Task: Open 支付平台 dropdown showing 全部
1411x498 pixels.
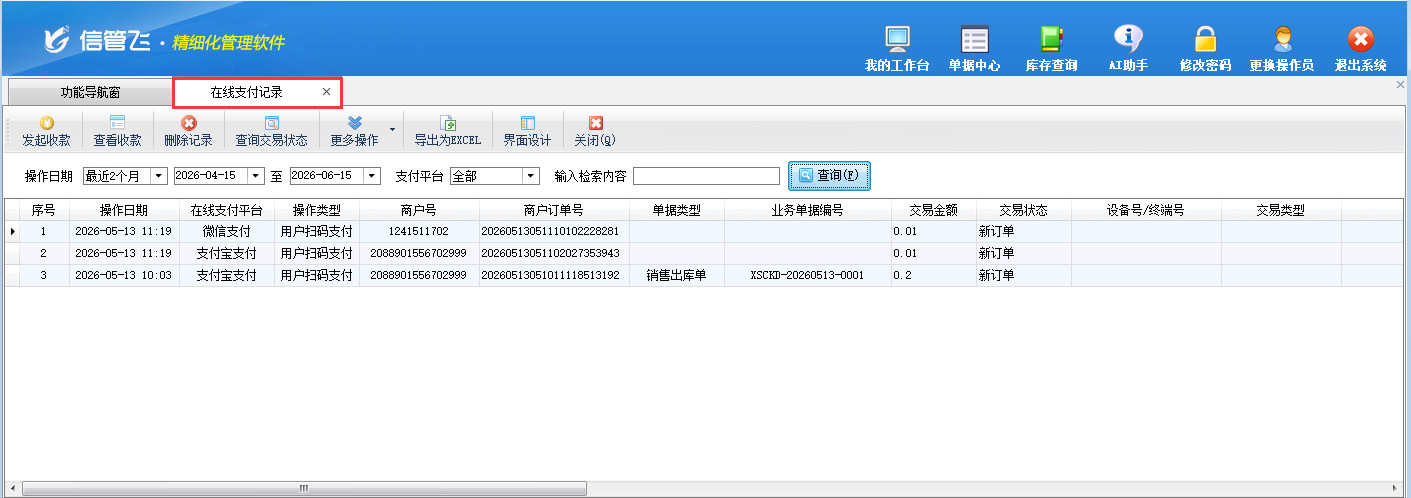Action: (531, 176)
